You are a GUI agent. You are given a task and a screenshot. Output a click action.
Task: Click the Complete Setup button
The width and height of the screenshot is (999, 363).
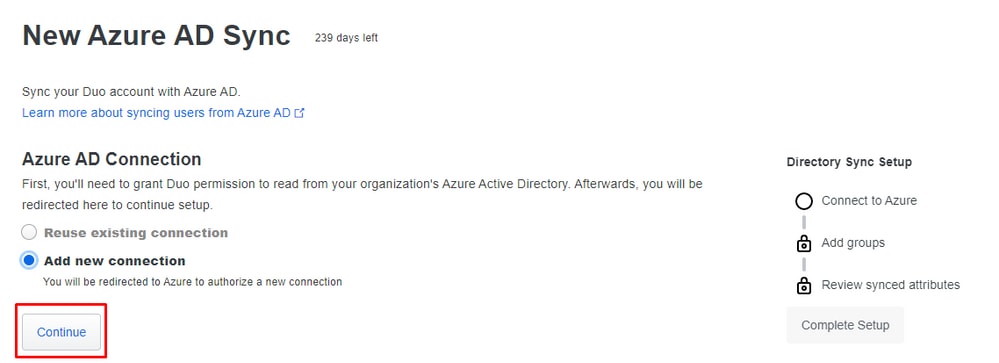(845, 325)
